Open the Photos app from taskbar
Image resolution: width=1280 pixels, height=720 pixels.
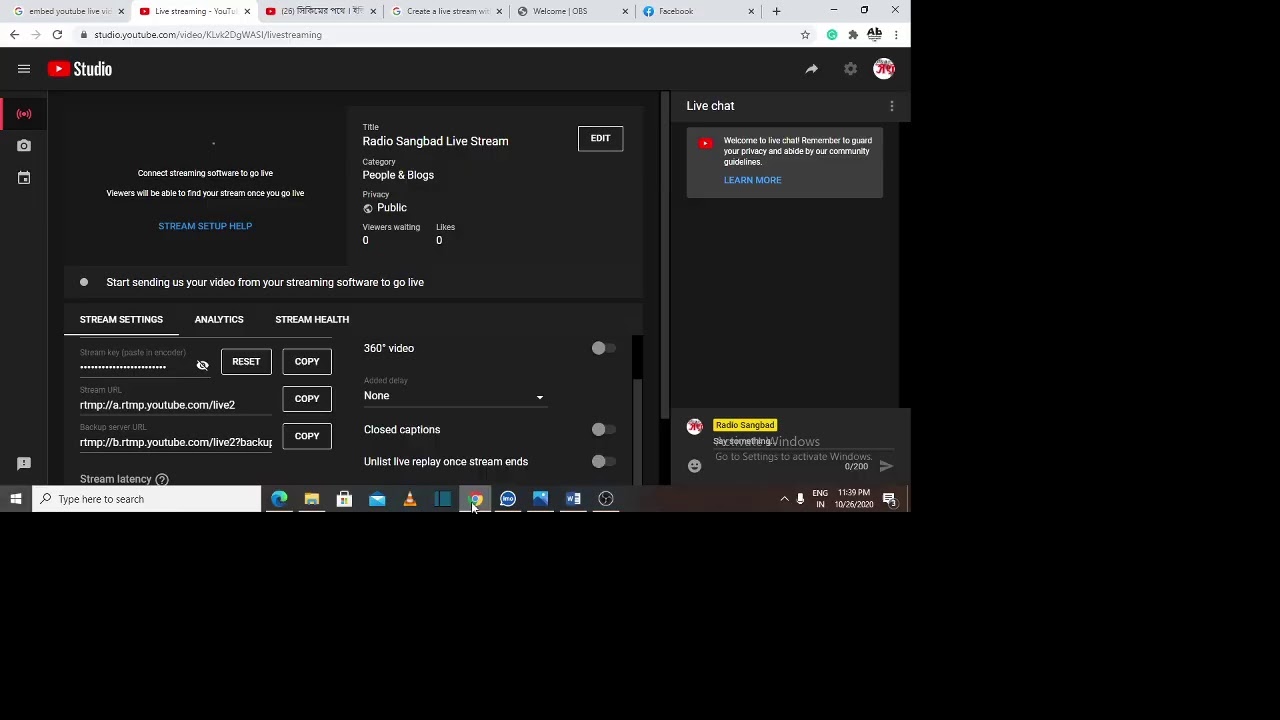coord(540,499)
